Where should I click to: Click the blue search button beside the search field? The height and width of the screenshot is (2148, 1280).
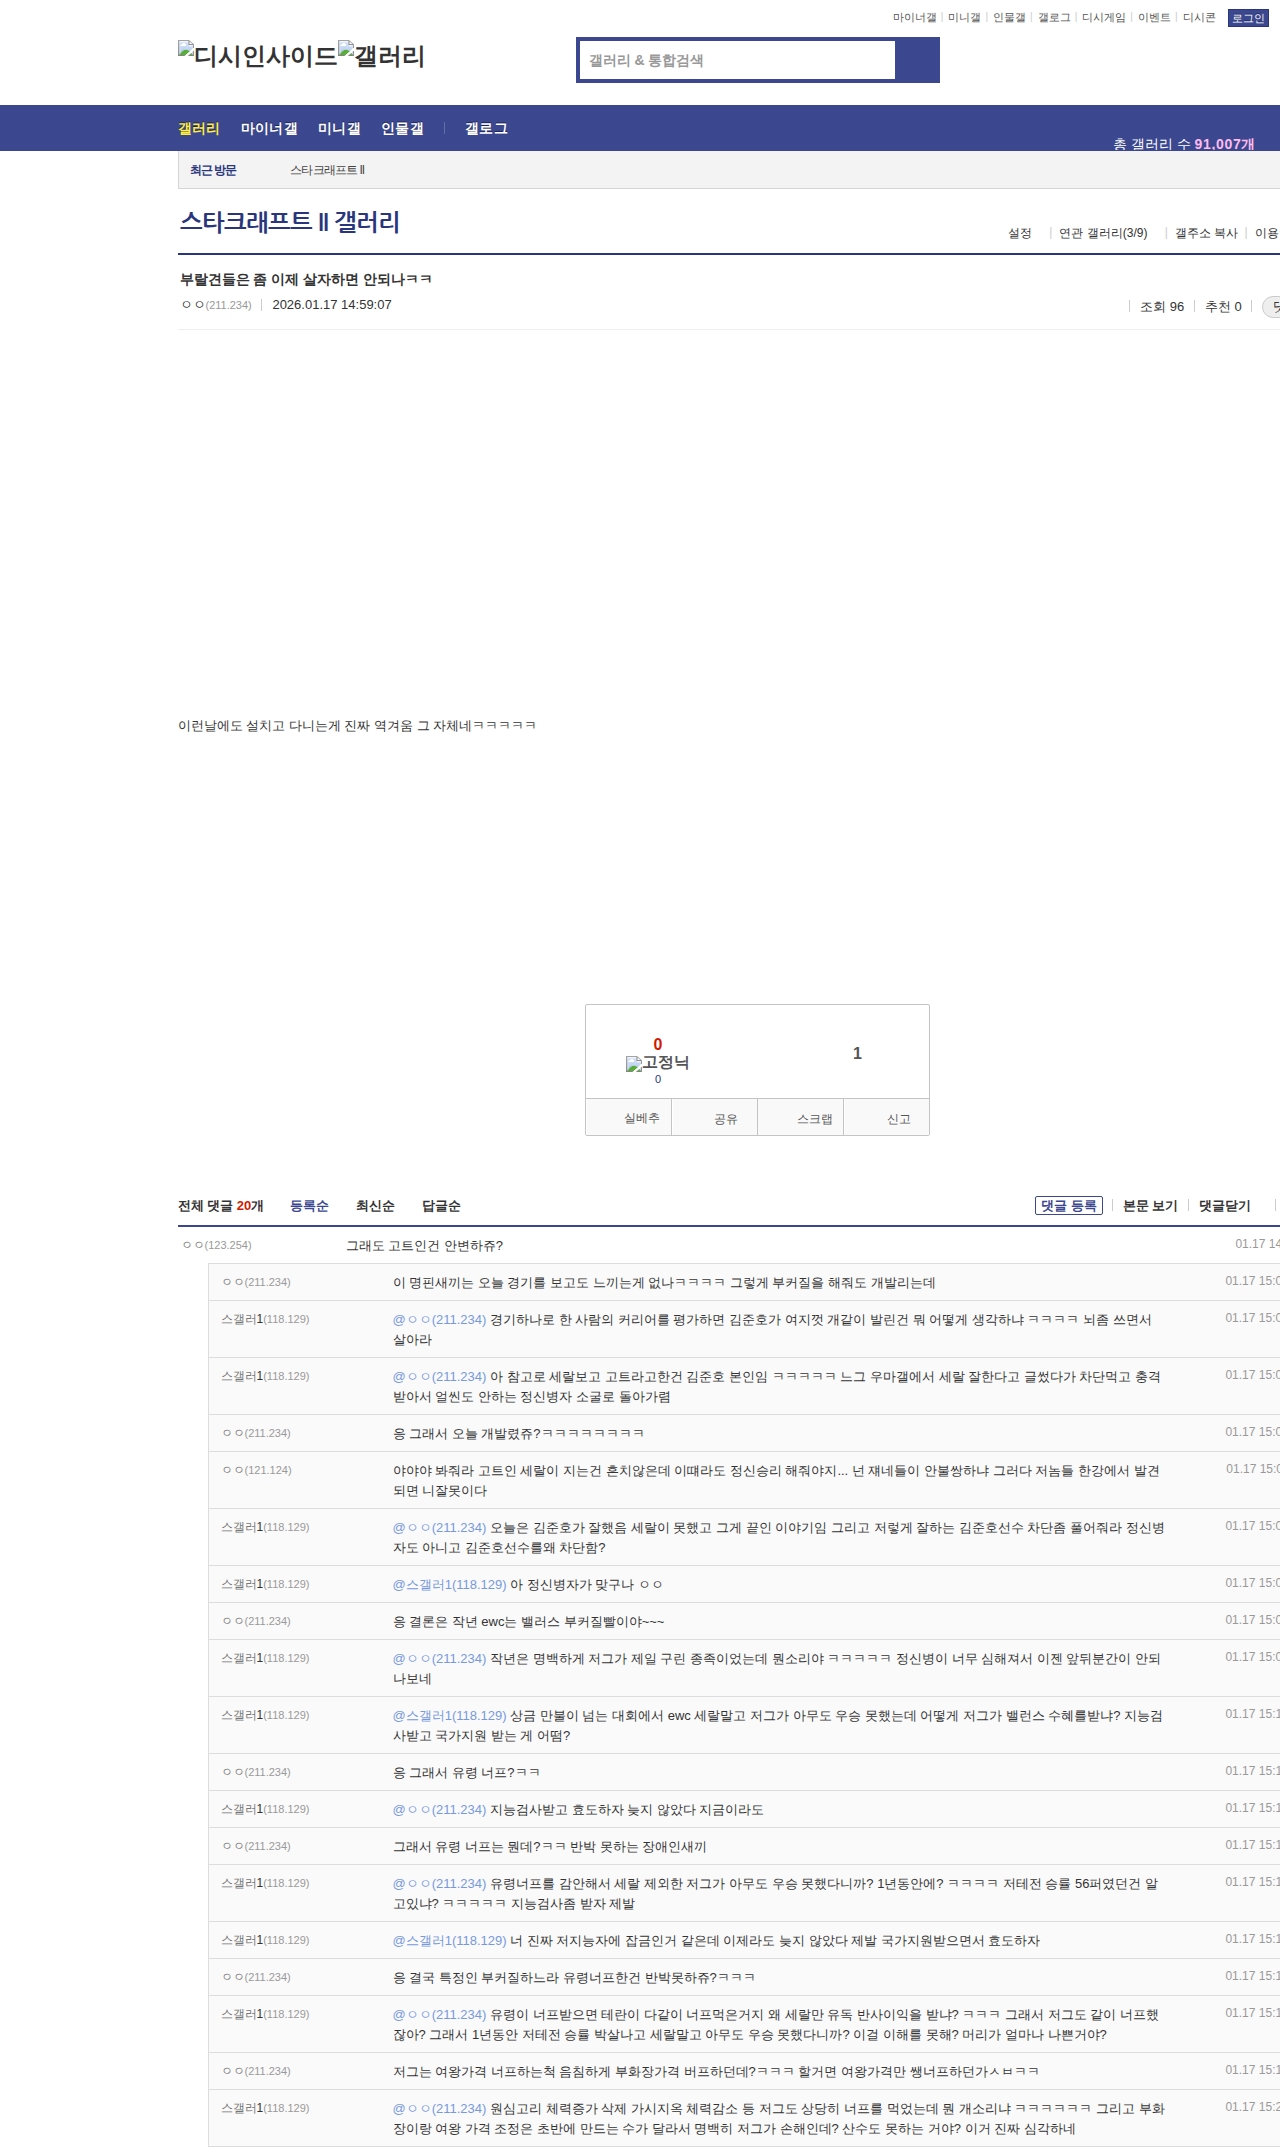[x=917, y=60]
